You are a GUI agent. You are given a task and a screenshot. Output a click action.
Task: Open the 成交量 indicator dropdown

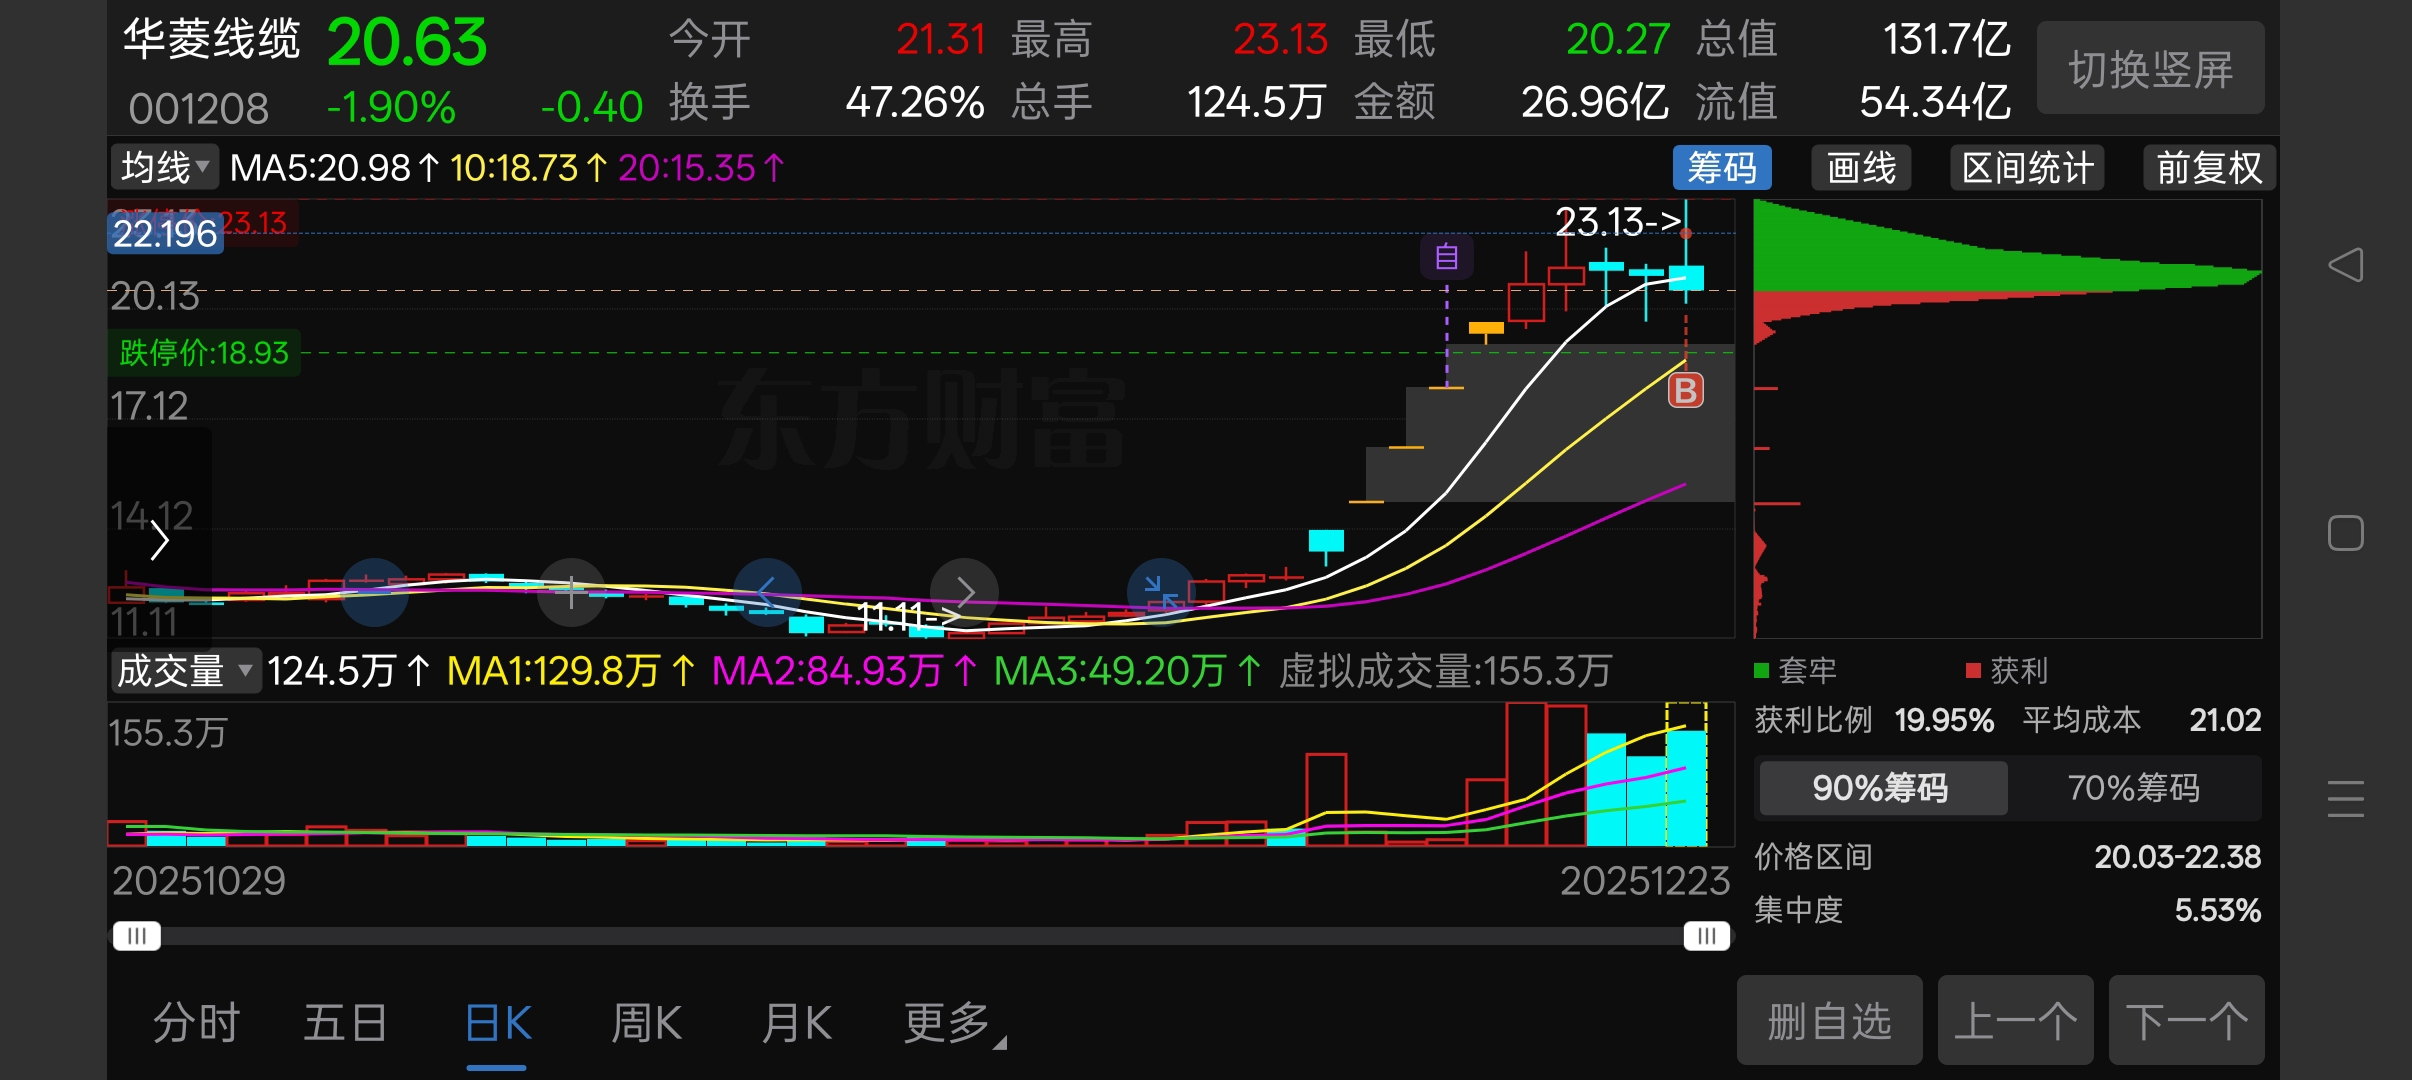(x=186, y=671)
